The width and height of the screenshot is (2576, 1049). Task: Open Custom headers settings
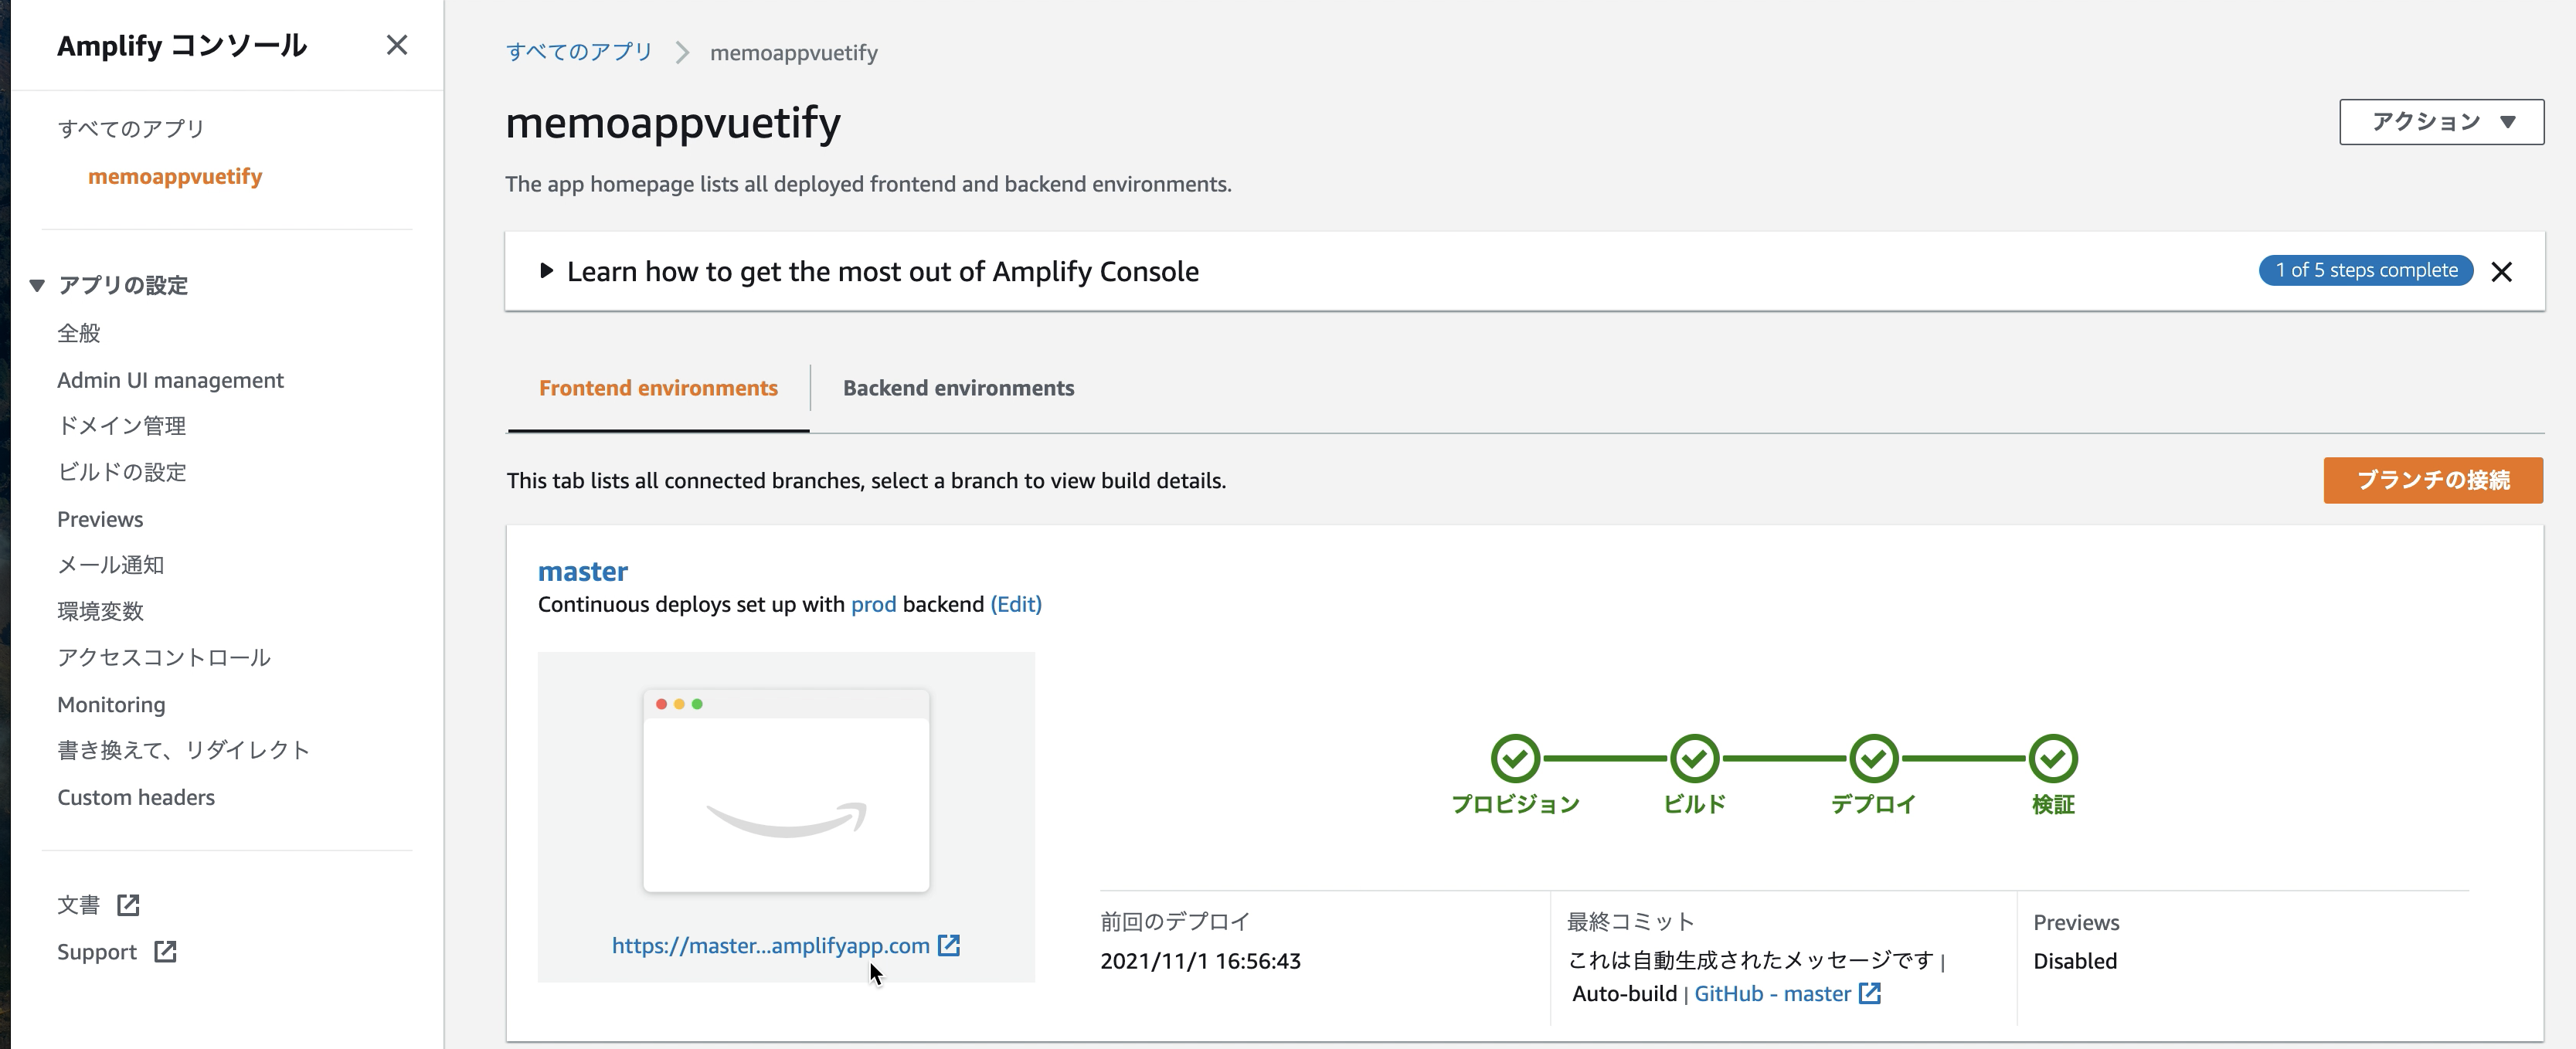coord(136,797)
